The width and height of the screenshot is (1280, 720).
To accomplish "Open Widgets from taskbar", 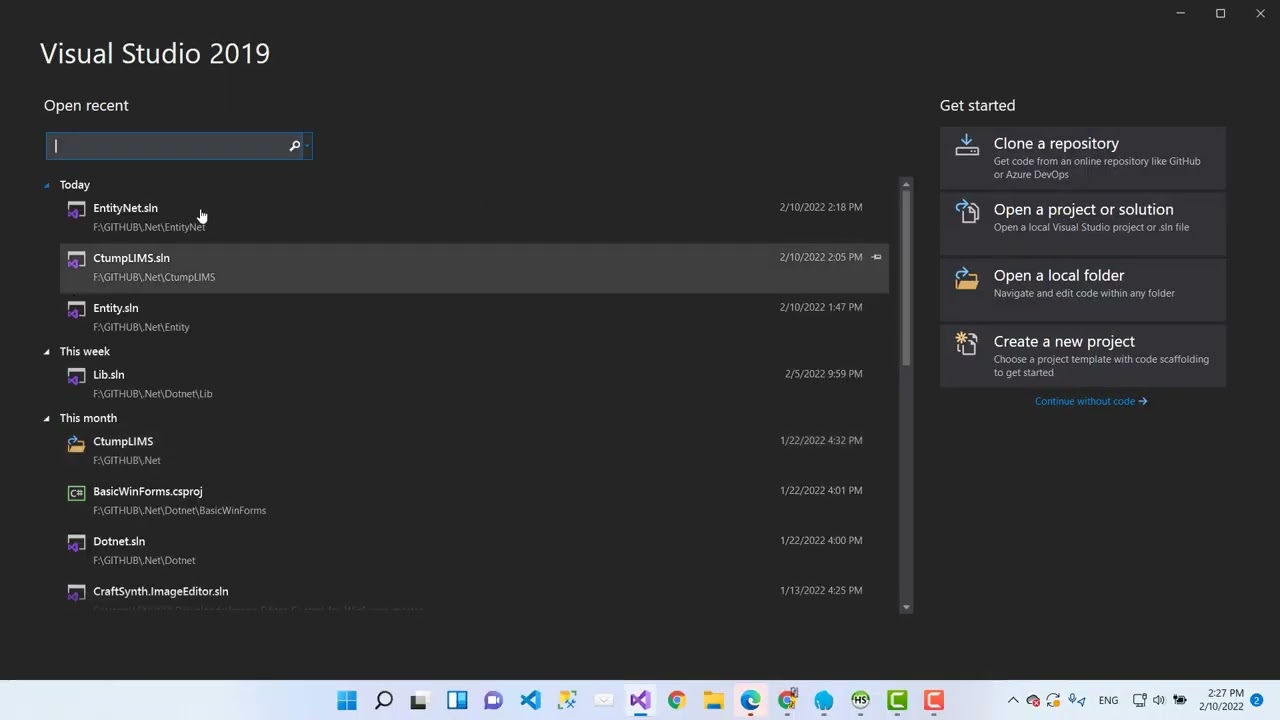I will click(457, 700).
